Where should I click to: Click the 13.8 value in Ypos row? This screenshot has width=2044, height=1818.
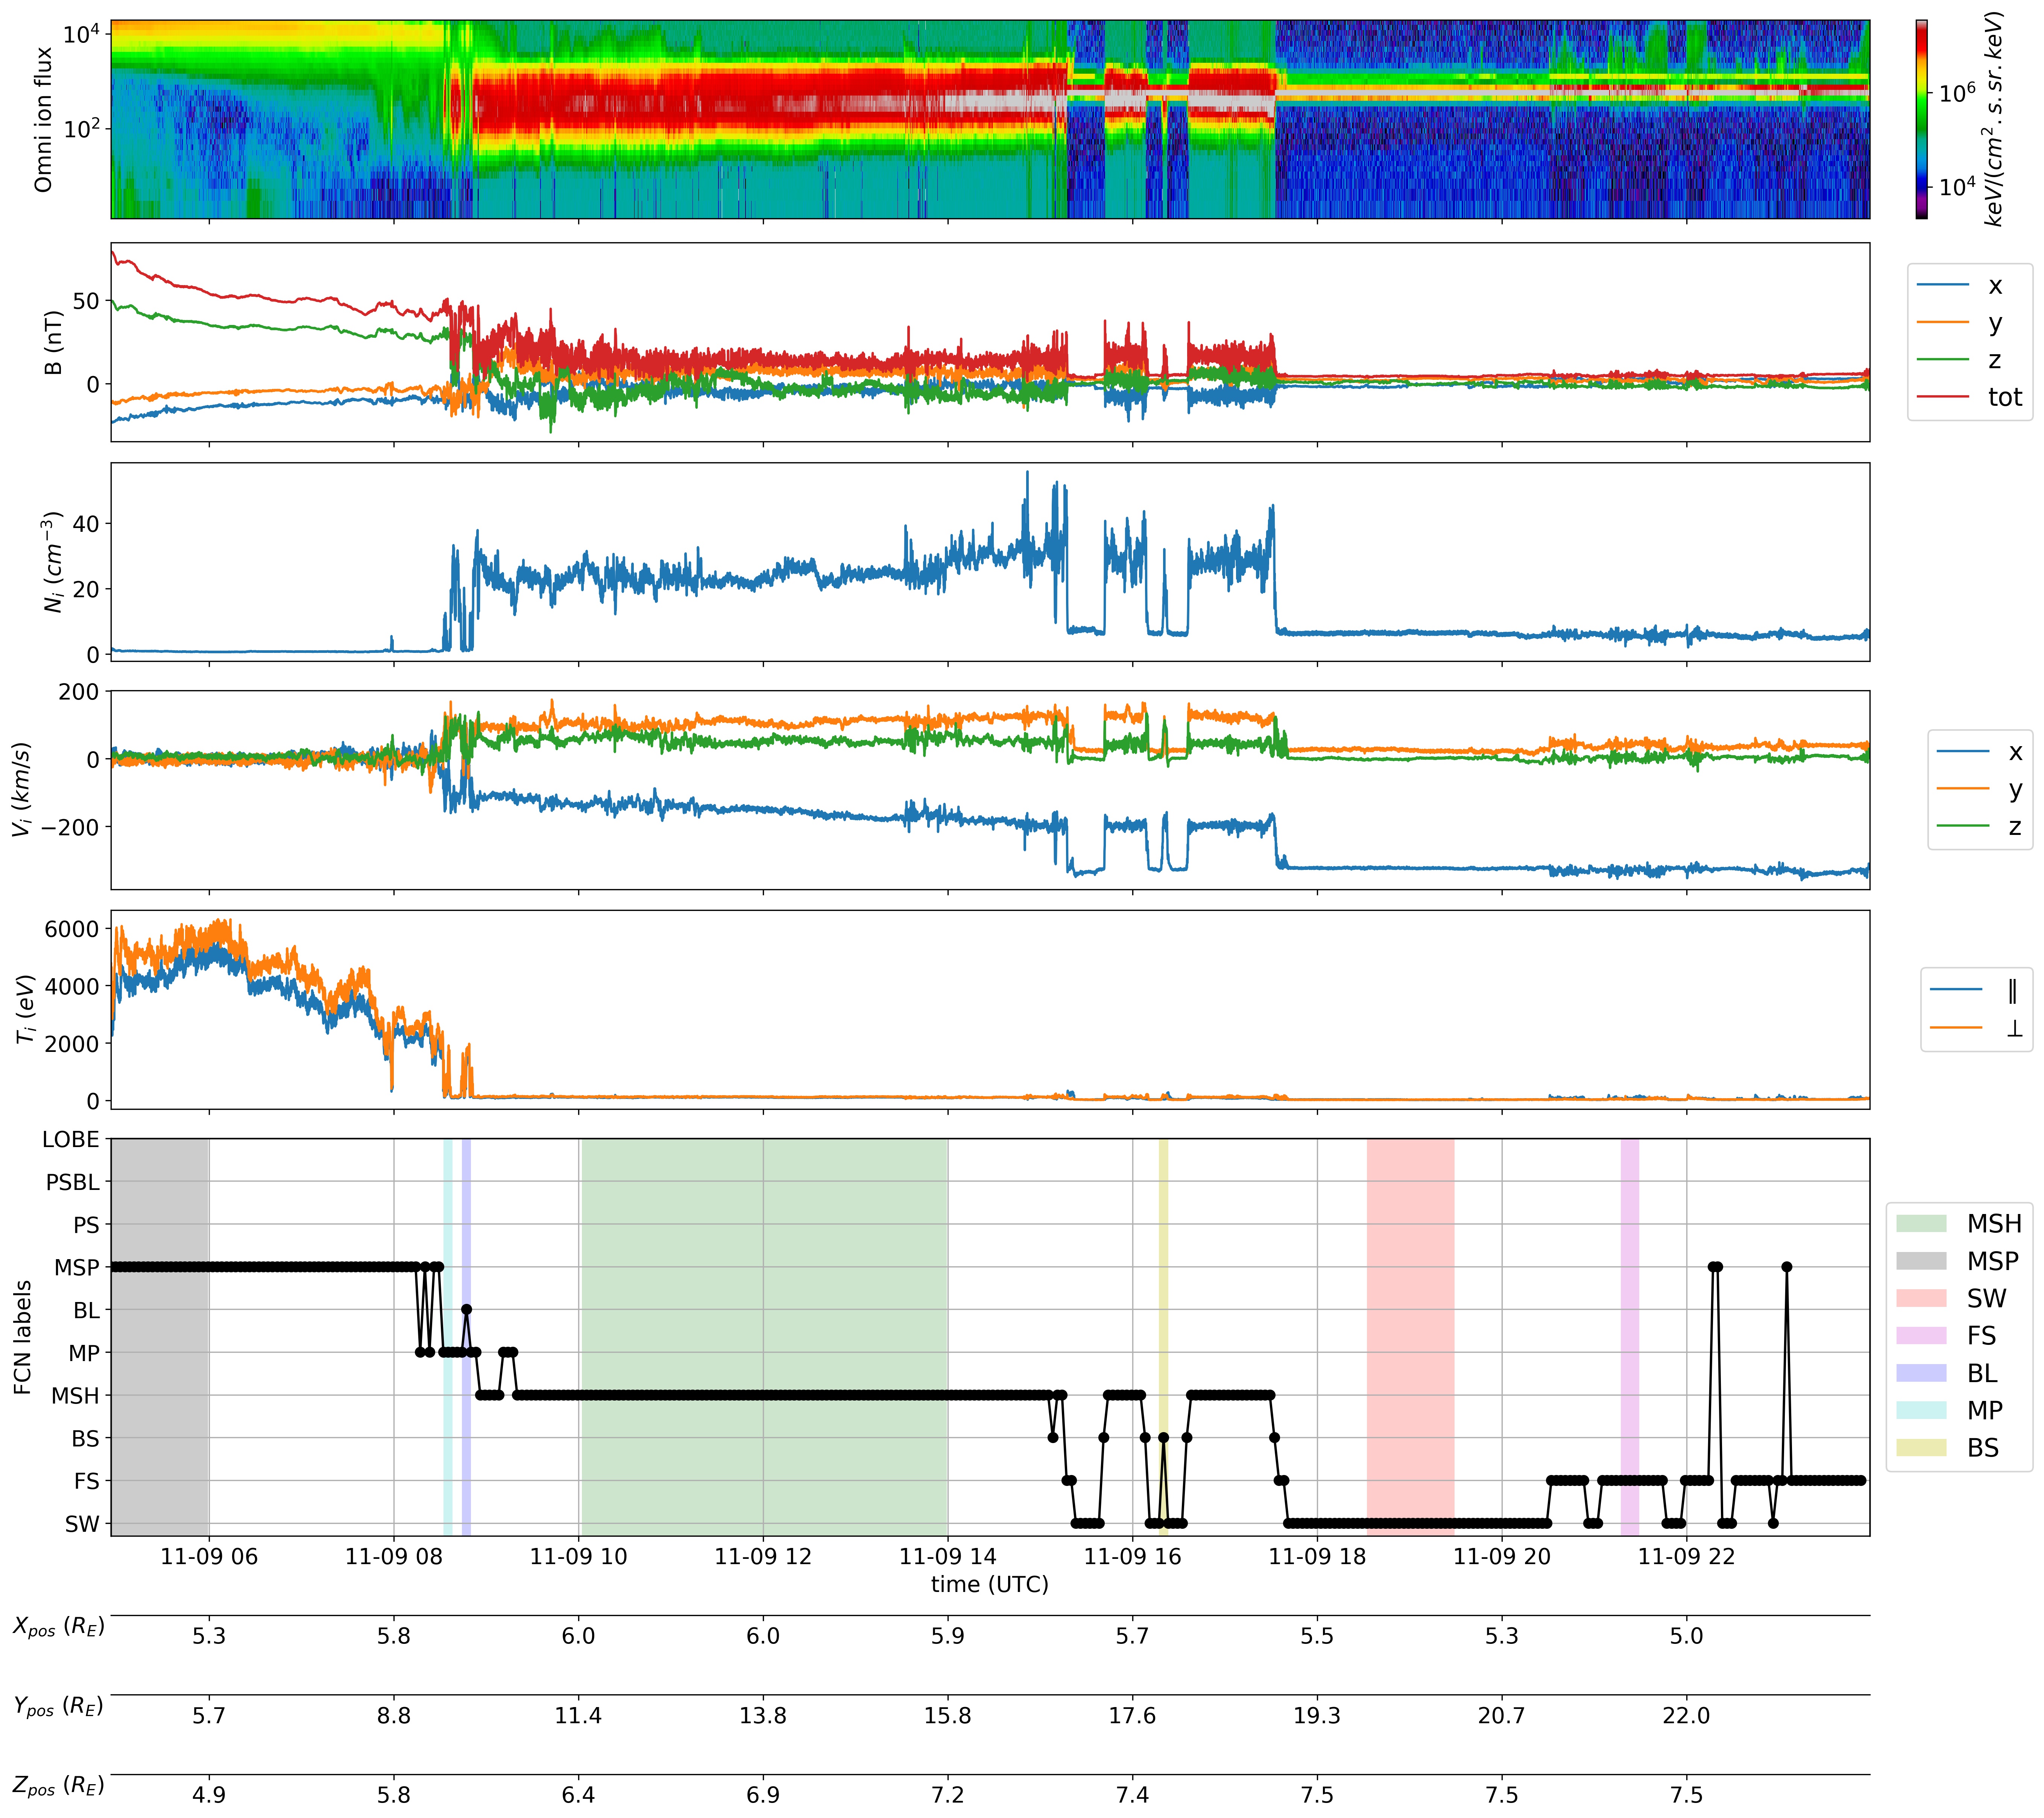click(763, 1716)
